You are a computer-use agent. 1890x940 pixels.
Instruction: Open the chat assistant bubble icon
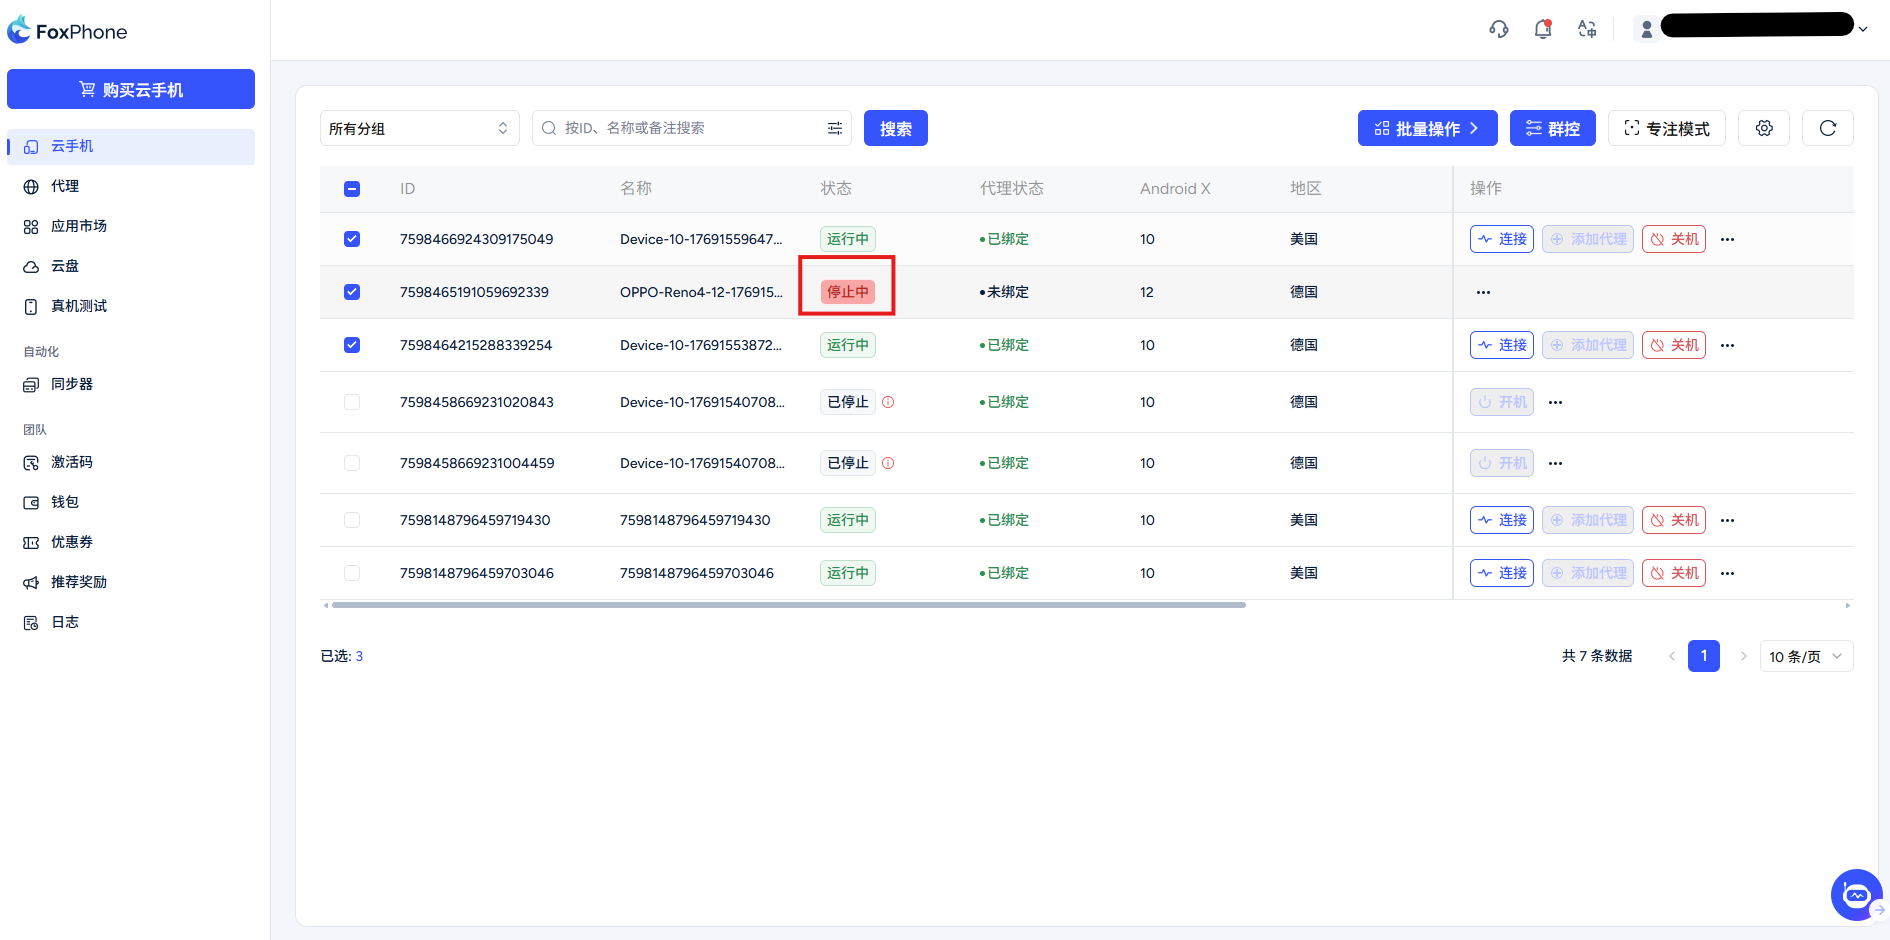pyautogui.click(x=1856, y=894)
